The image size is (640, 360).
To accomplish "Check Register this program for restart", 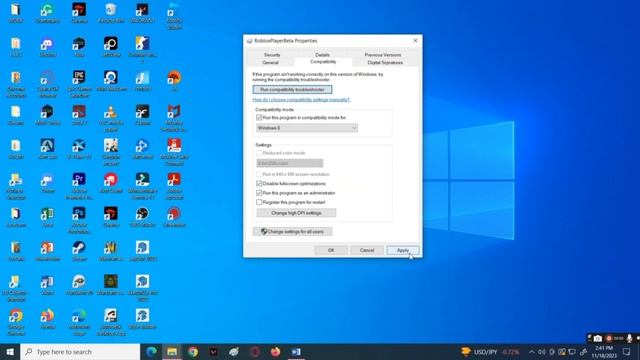I will pos(259,202).
